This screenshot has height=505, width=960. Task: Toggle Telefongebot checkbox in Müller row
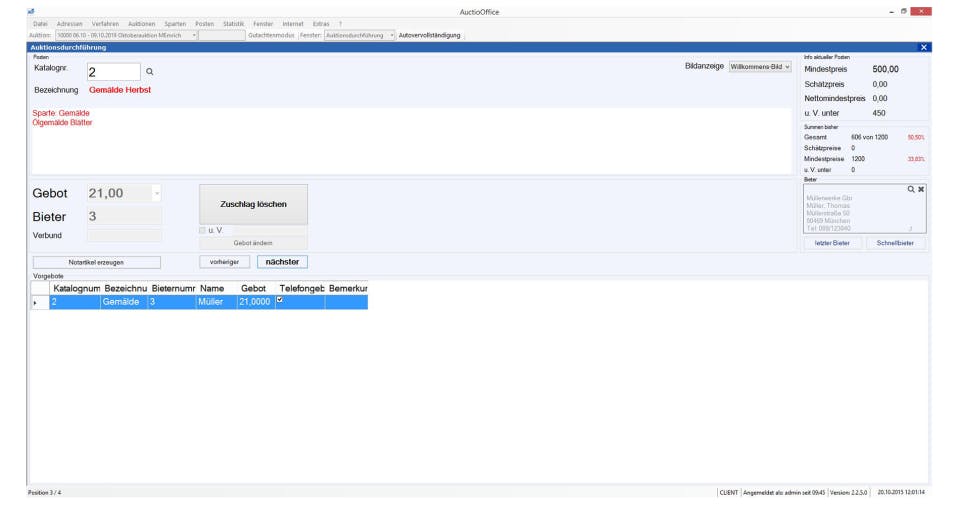click(280, 300)
